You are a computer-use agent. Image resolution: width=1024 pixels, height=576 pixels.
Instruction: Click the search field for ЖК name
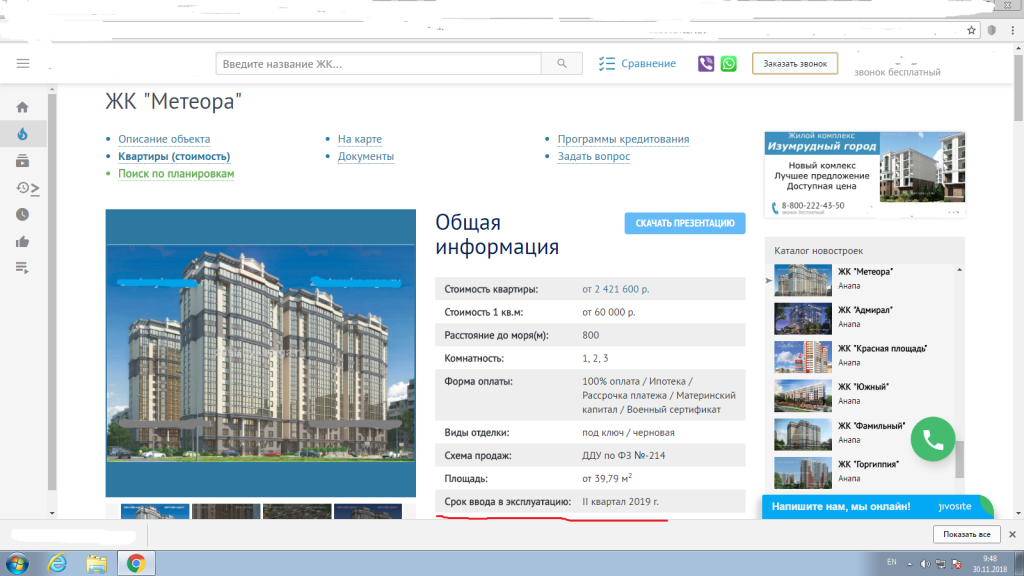tap(378, 63)
